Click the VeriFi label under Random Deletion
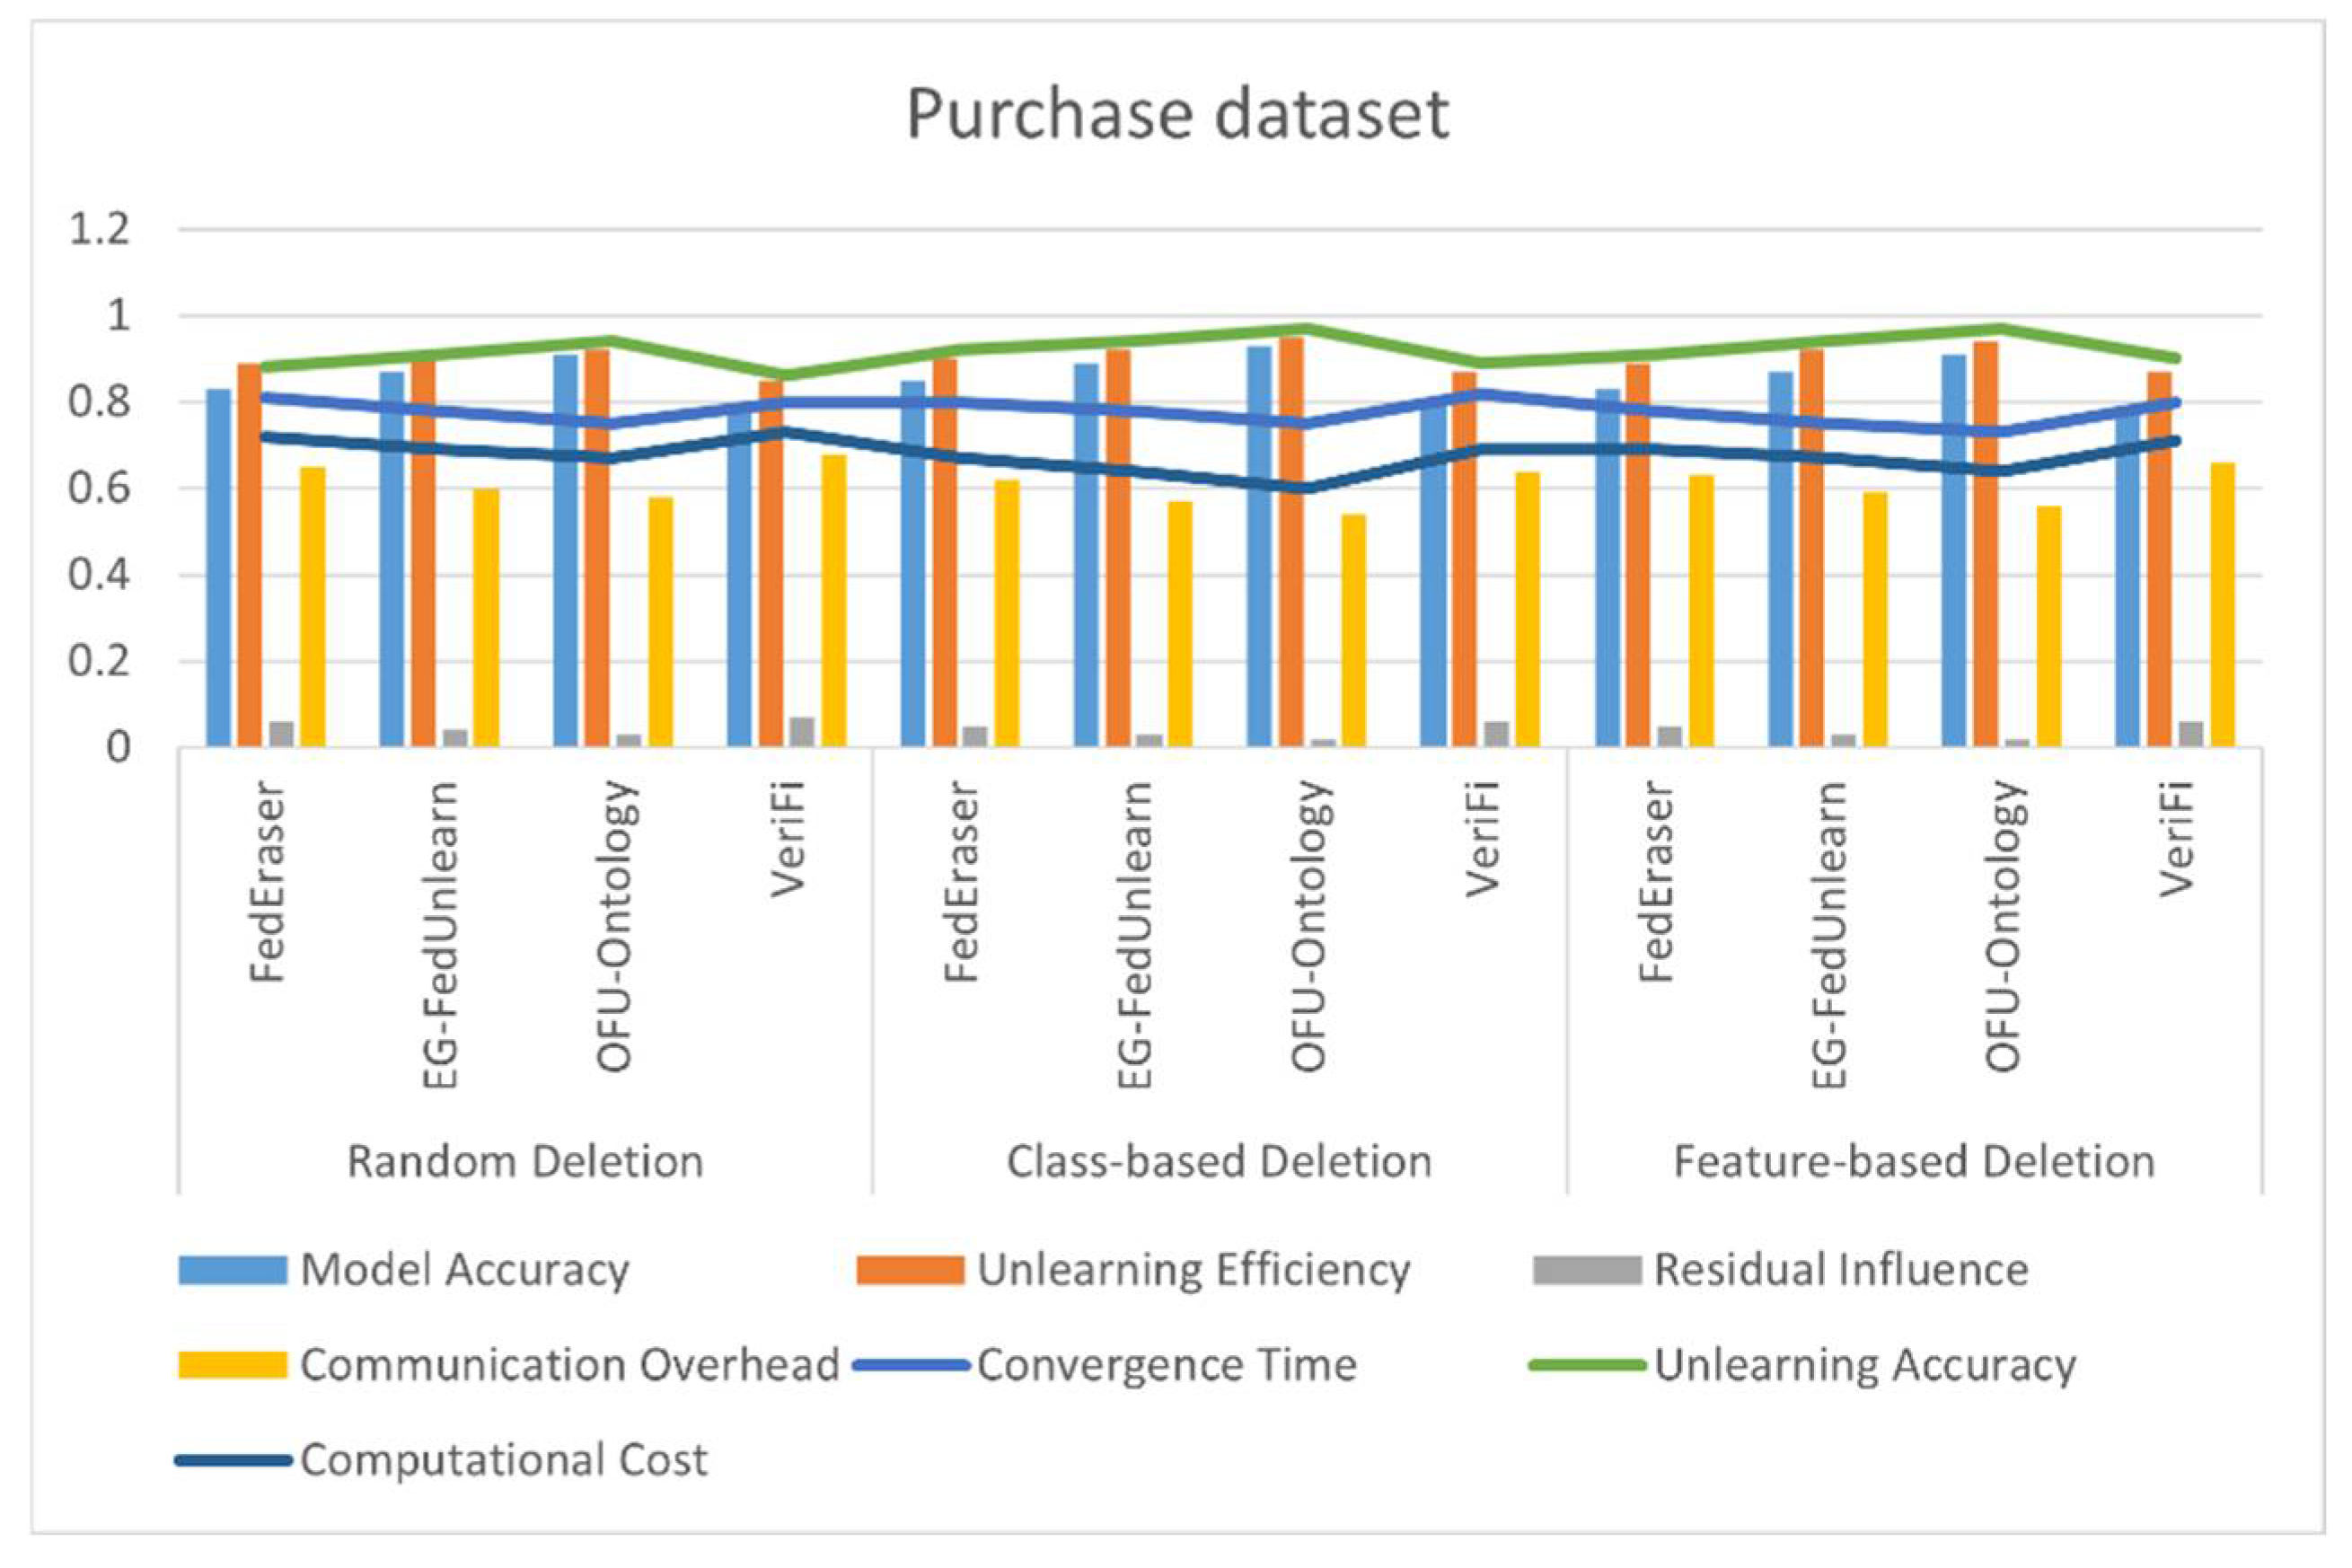Image resolution: width=2352 pixels, height=1568 pixels. coord(788,840)
